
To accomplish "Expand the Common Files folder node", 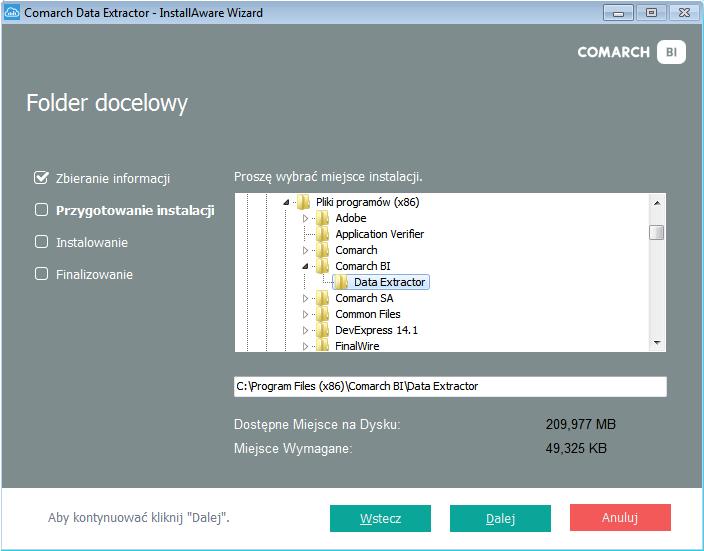I will 305,314.
